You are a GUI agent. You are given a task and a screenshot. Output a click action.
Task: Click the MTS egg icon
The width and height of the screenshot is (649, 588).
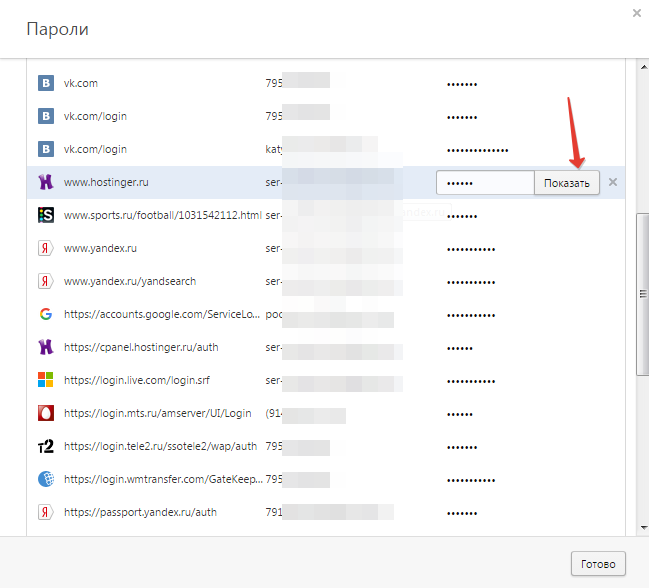(46, 413)
